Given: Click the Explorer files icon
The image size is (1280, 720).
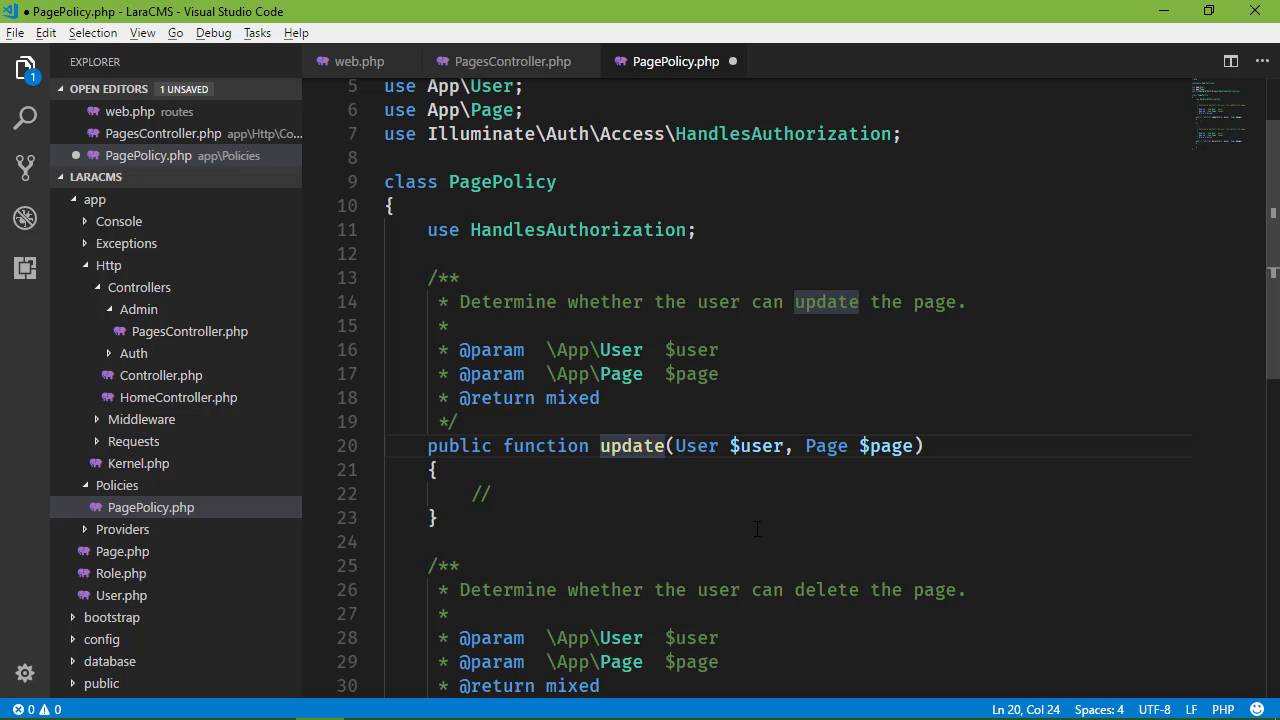Looking at the screenshot, I should point(25,69).
